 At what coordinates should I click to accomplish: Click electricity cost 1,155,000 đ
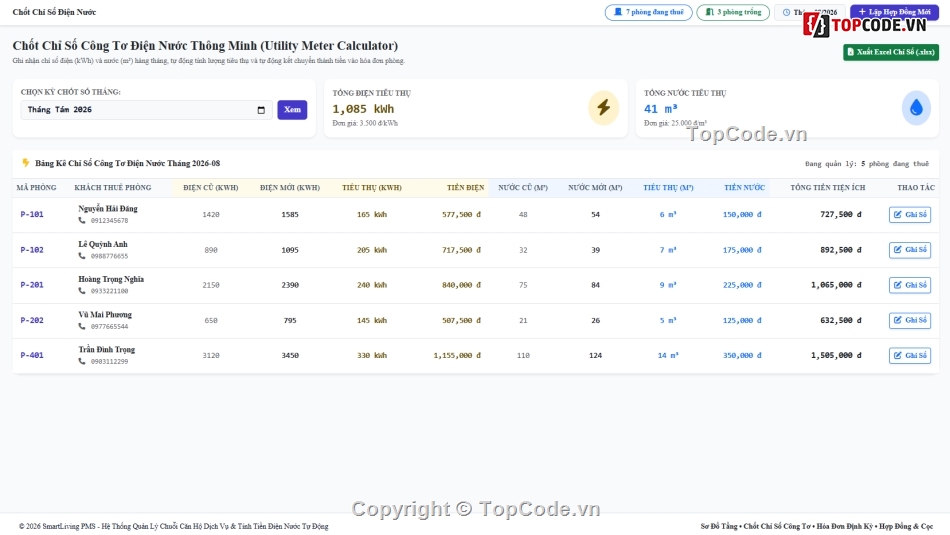[457, 356]
